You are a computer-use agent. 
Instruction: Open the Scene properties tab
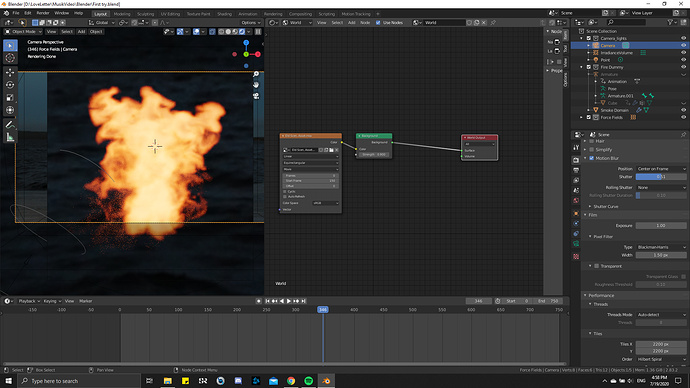coord(576,190)
